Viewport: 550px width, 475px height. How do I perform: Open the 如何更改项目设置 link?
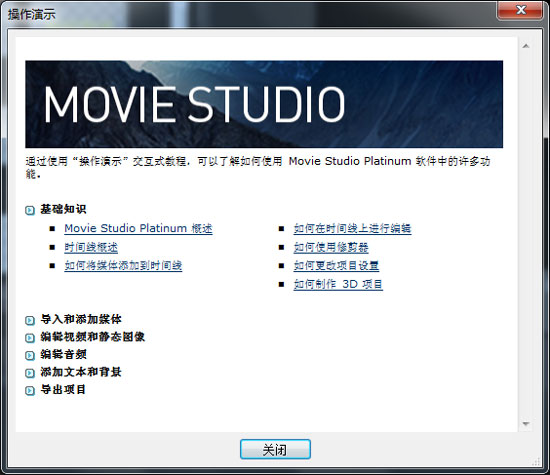pos(336,266)
